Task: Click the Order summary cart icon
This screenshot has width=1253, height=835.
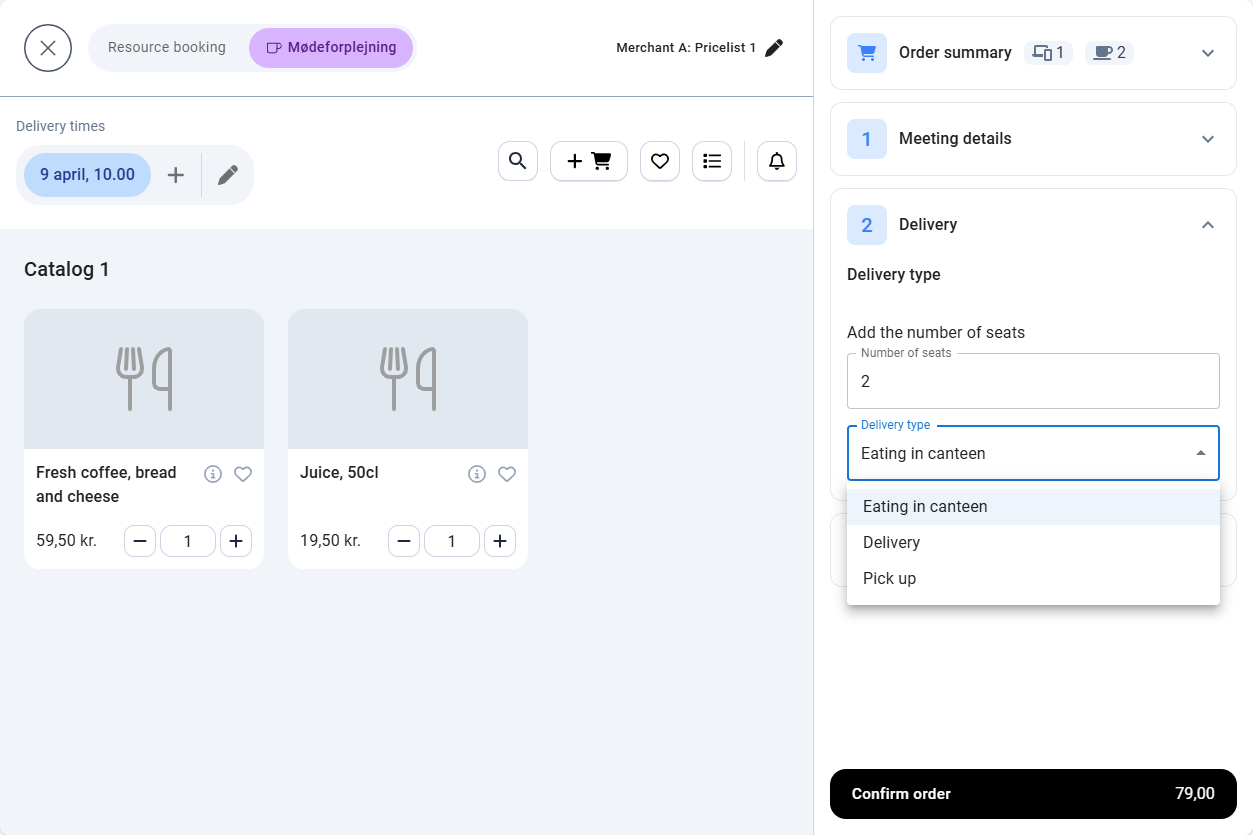Action: (x=867, y=53)
